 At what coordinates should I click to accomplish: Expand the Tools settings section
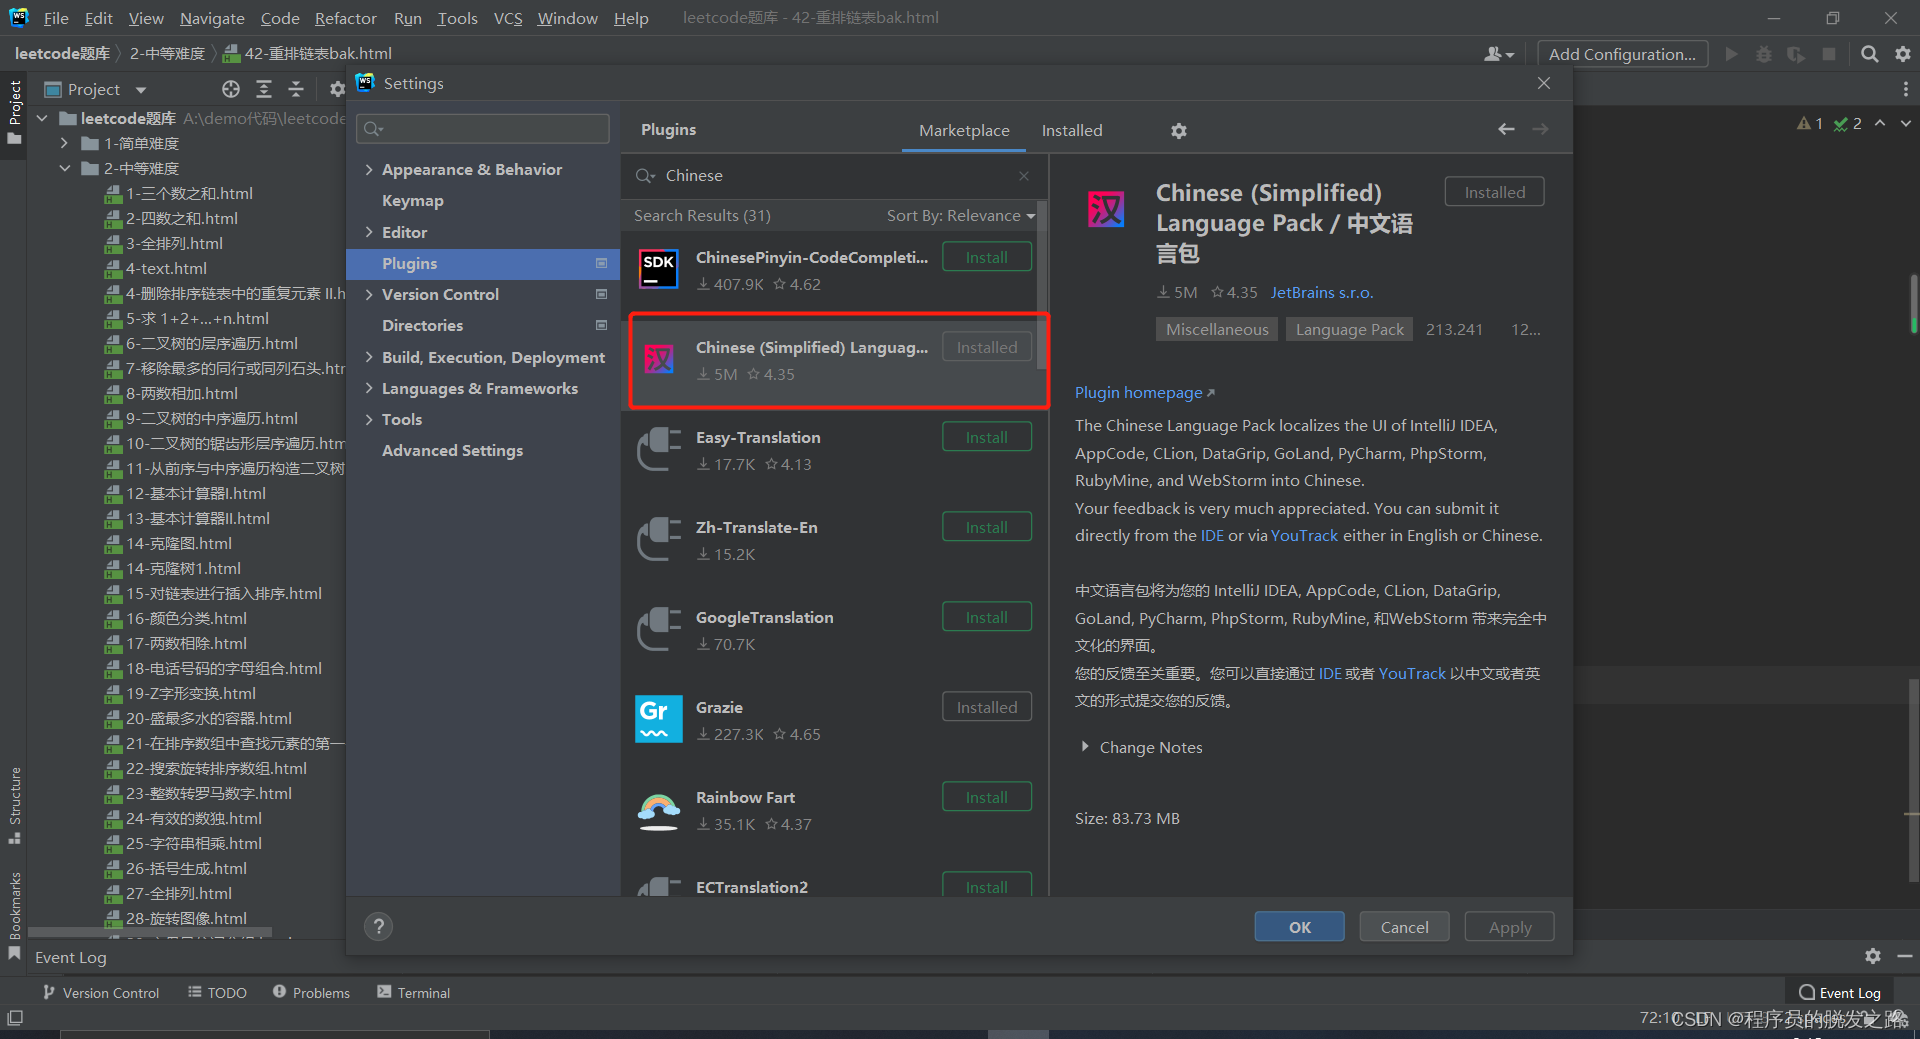[369, 419]
